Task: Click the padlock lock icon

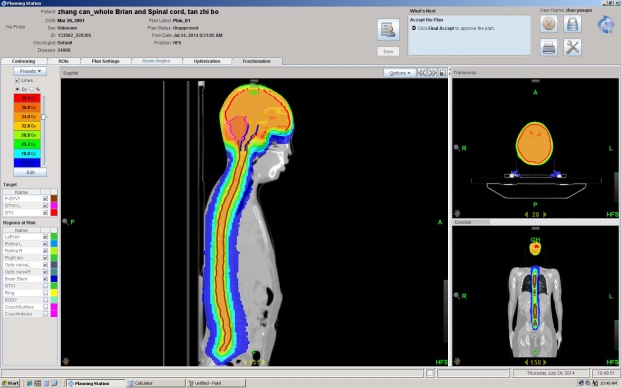Action: (x=572, y=24)
